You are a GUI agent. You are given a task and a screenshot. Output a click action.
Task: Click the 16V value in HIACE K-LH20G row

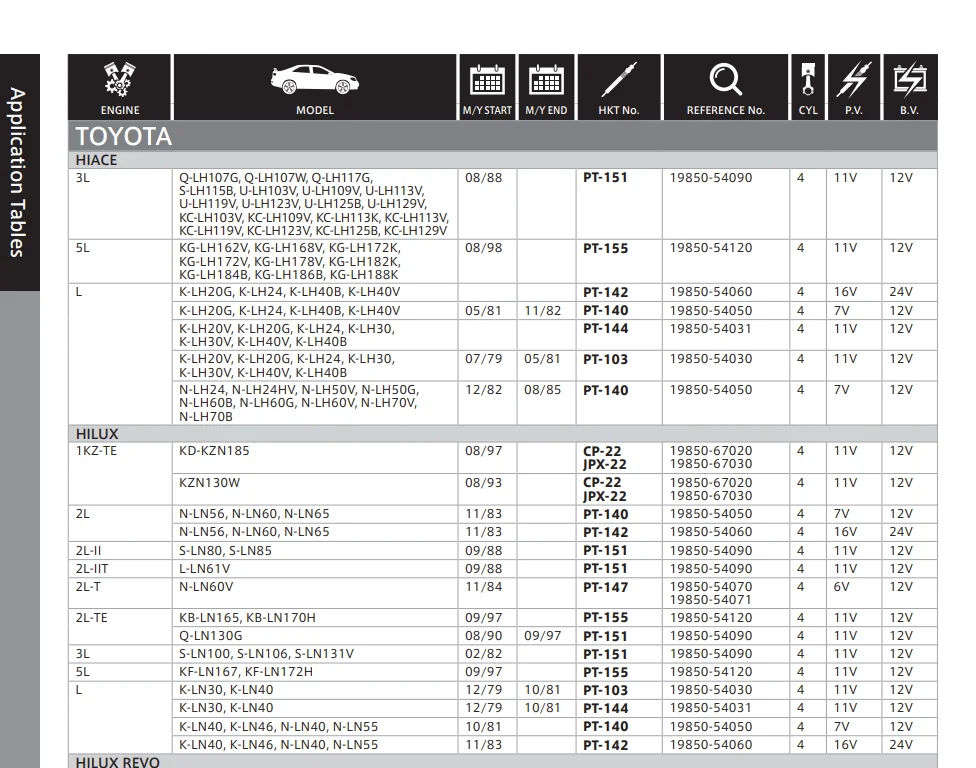845,291
